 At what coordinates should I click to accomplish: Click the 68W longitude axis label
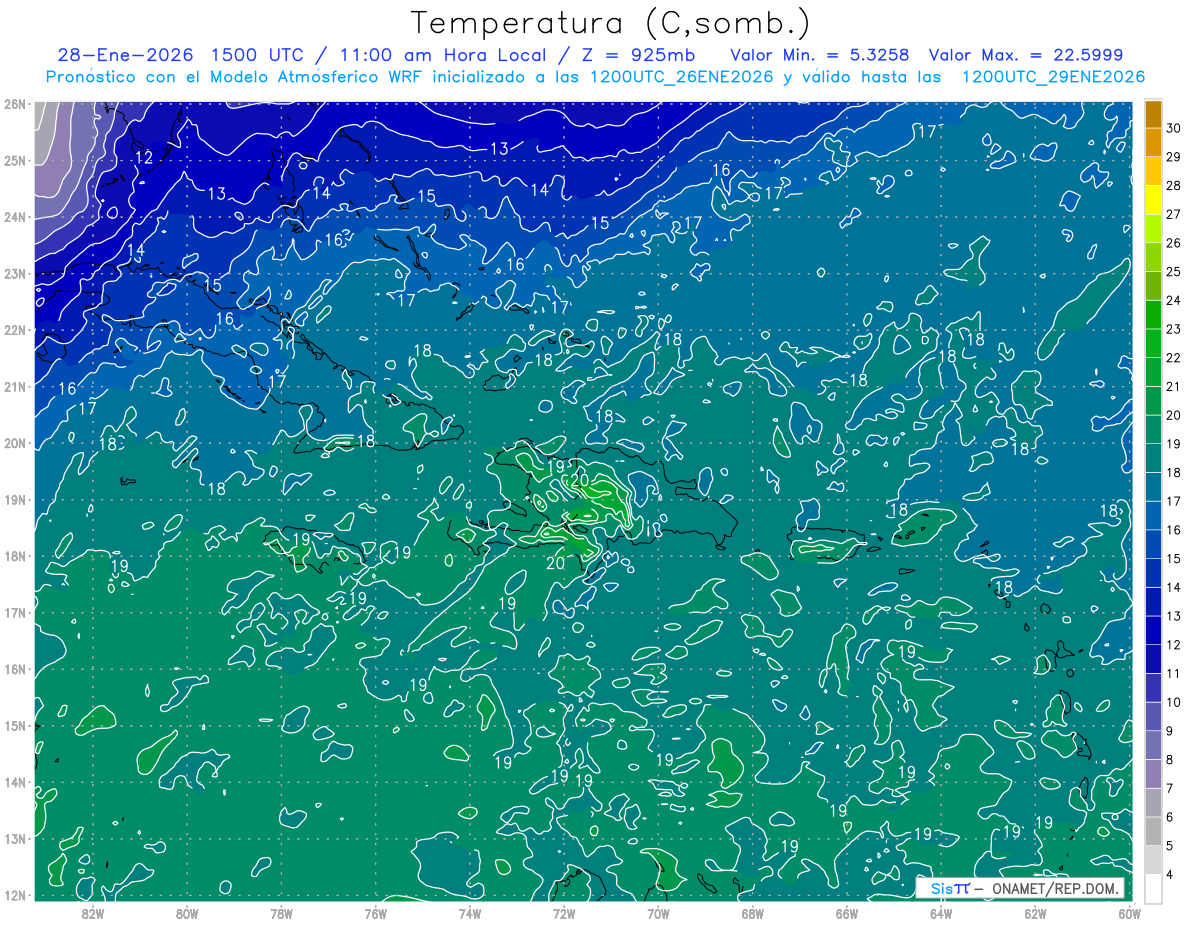coord(753,913)
